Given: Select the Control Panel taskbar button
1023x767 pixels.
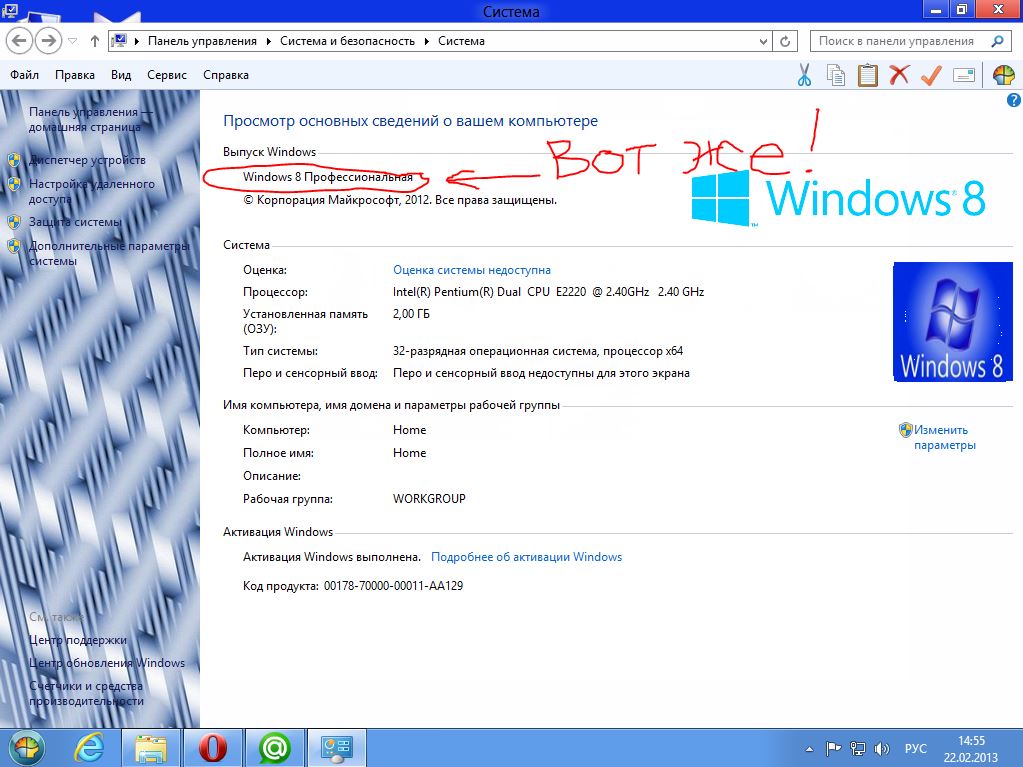Looking at the screenshot, I should 337,748.
